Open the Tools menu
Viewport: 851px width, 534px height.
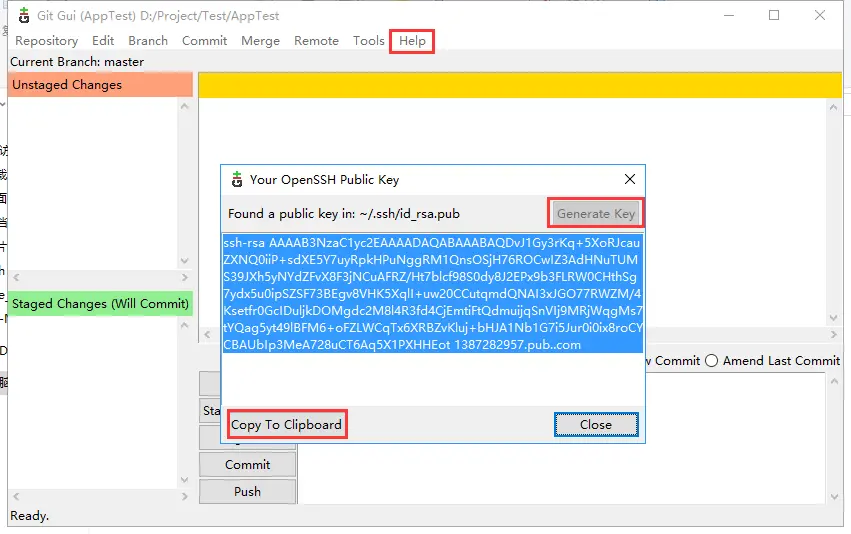(369, 41)
